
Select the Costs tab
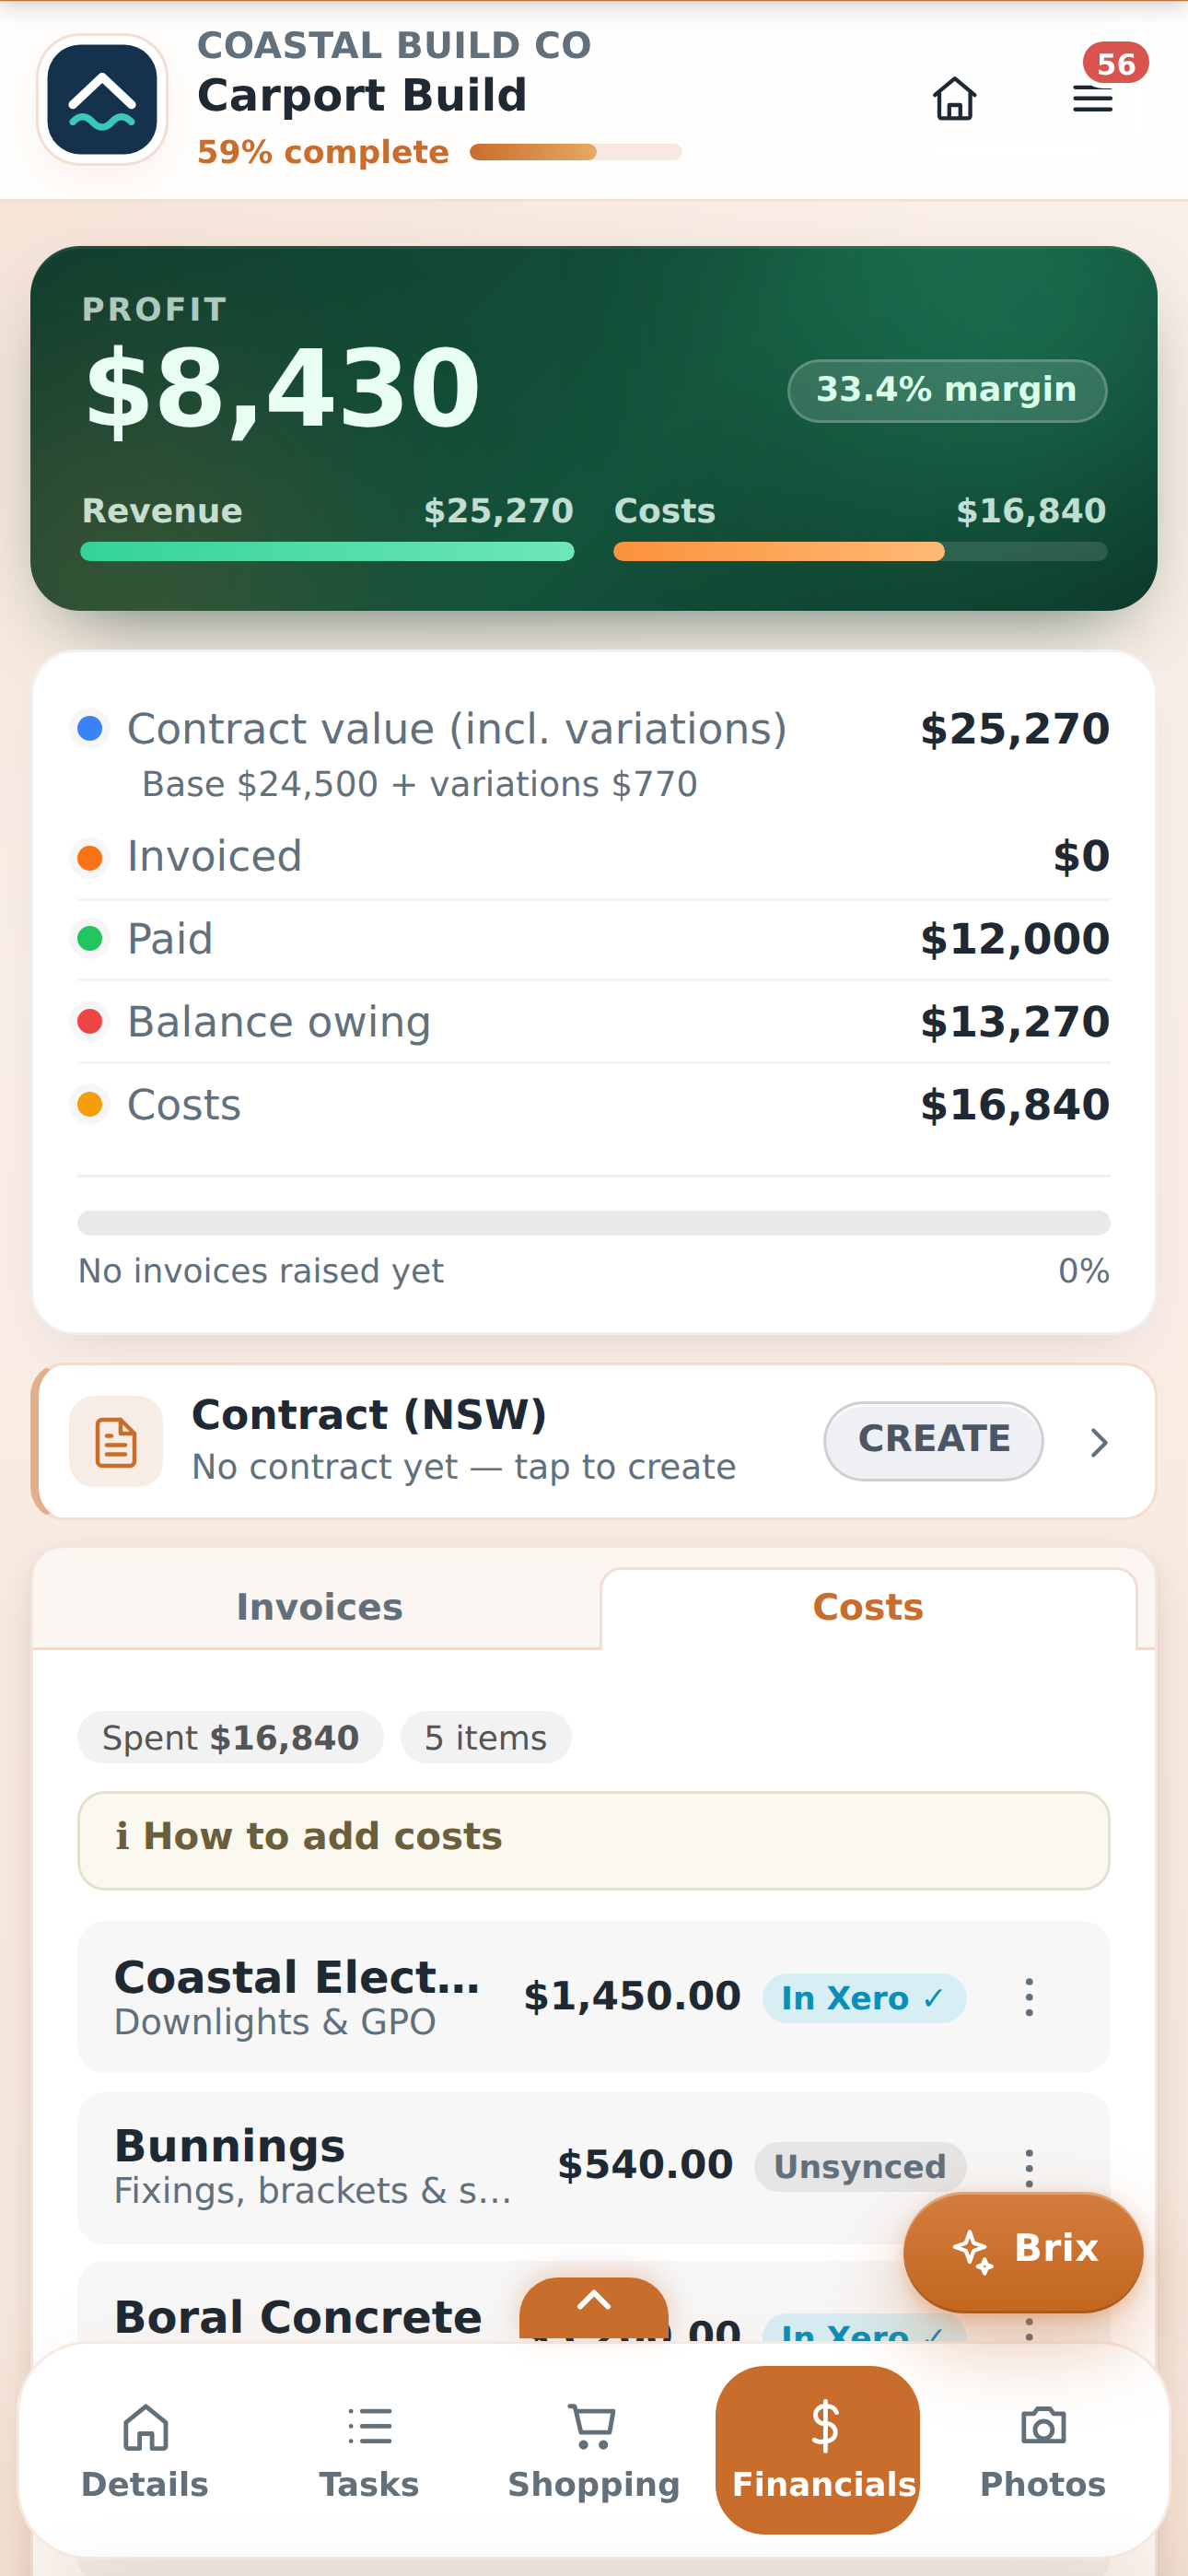pyautogui.click(x=868, y=1607)
